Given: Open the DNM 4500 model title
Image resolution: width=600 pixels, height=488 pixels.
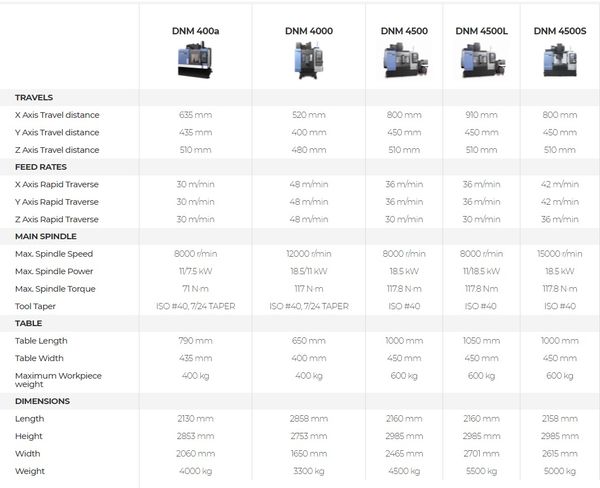Looking at the screenshot, I should pyautogui.click(x=405, y=31).
